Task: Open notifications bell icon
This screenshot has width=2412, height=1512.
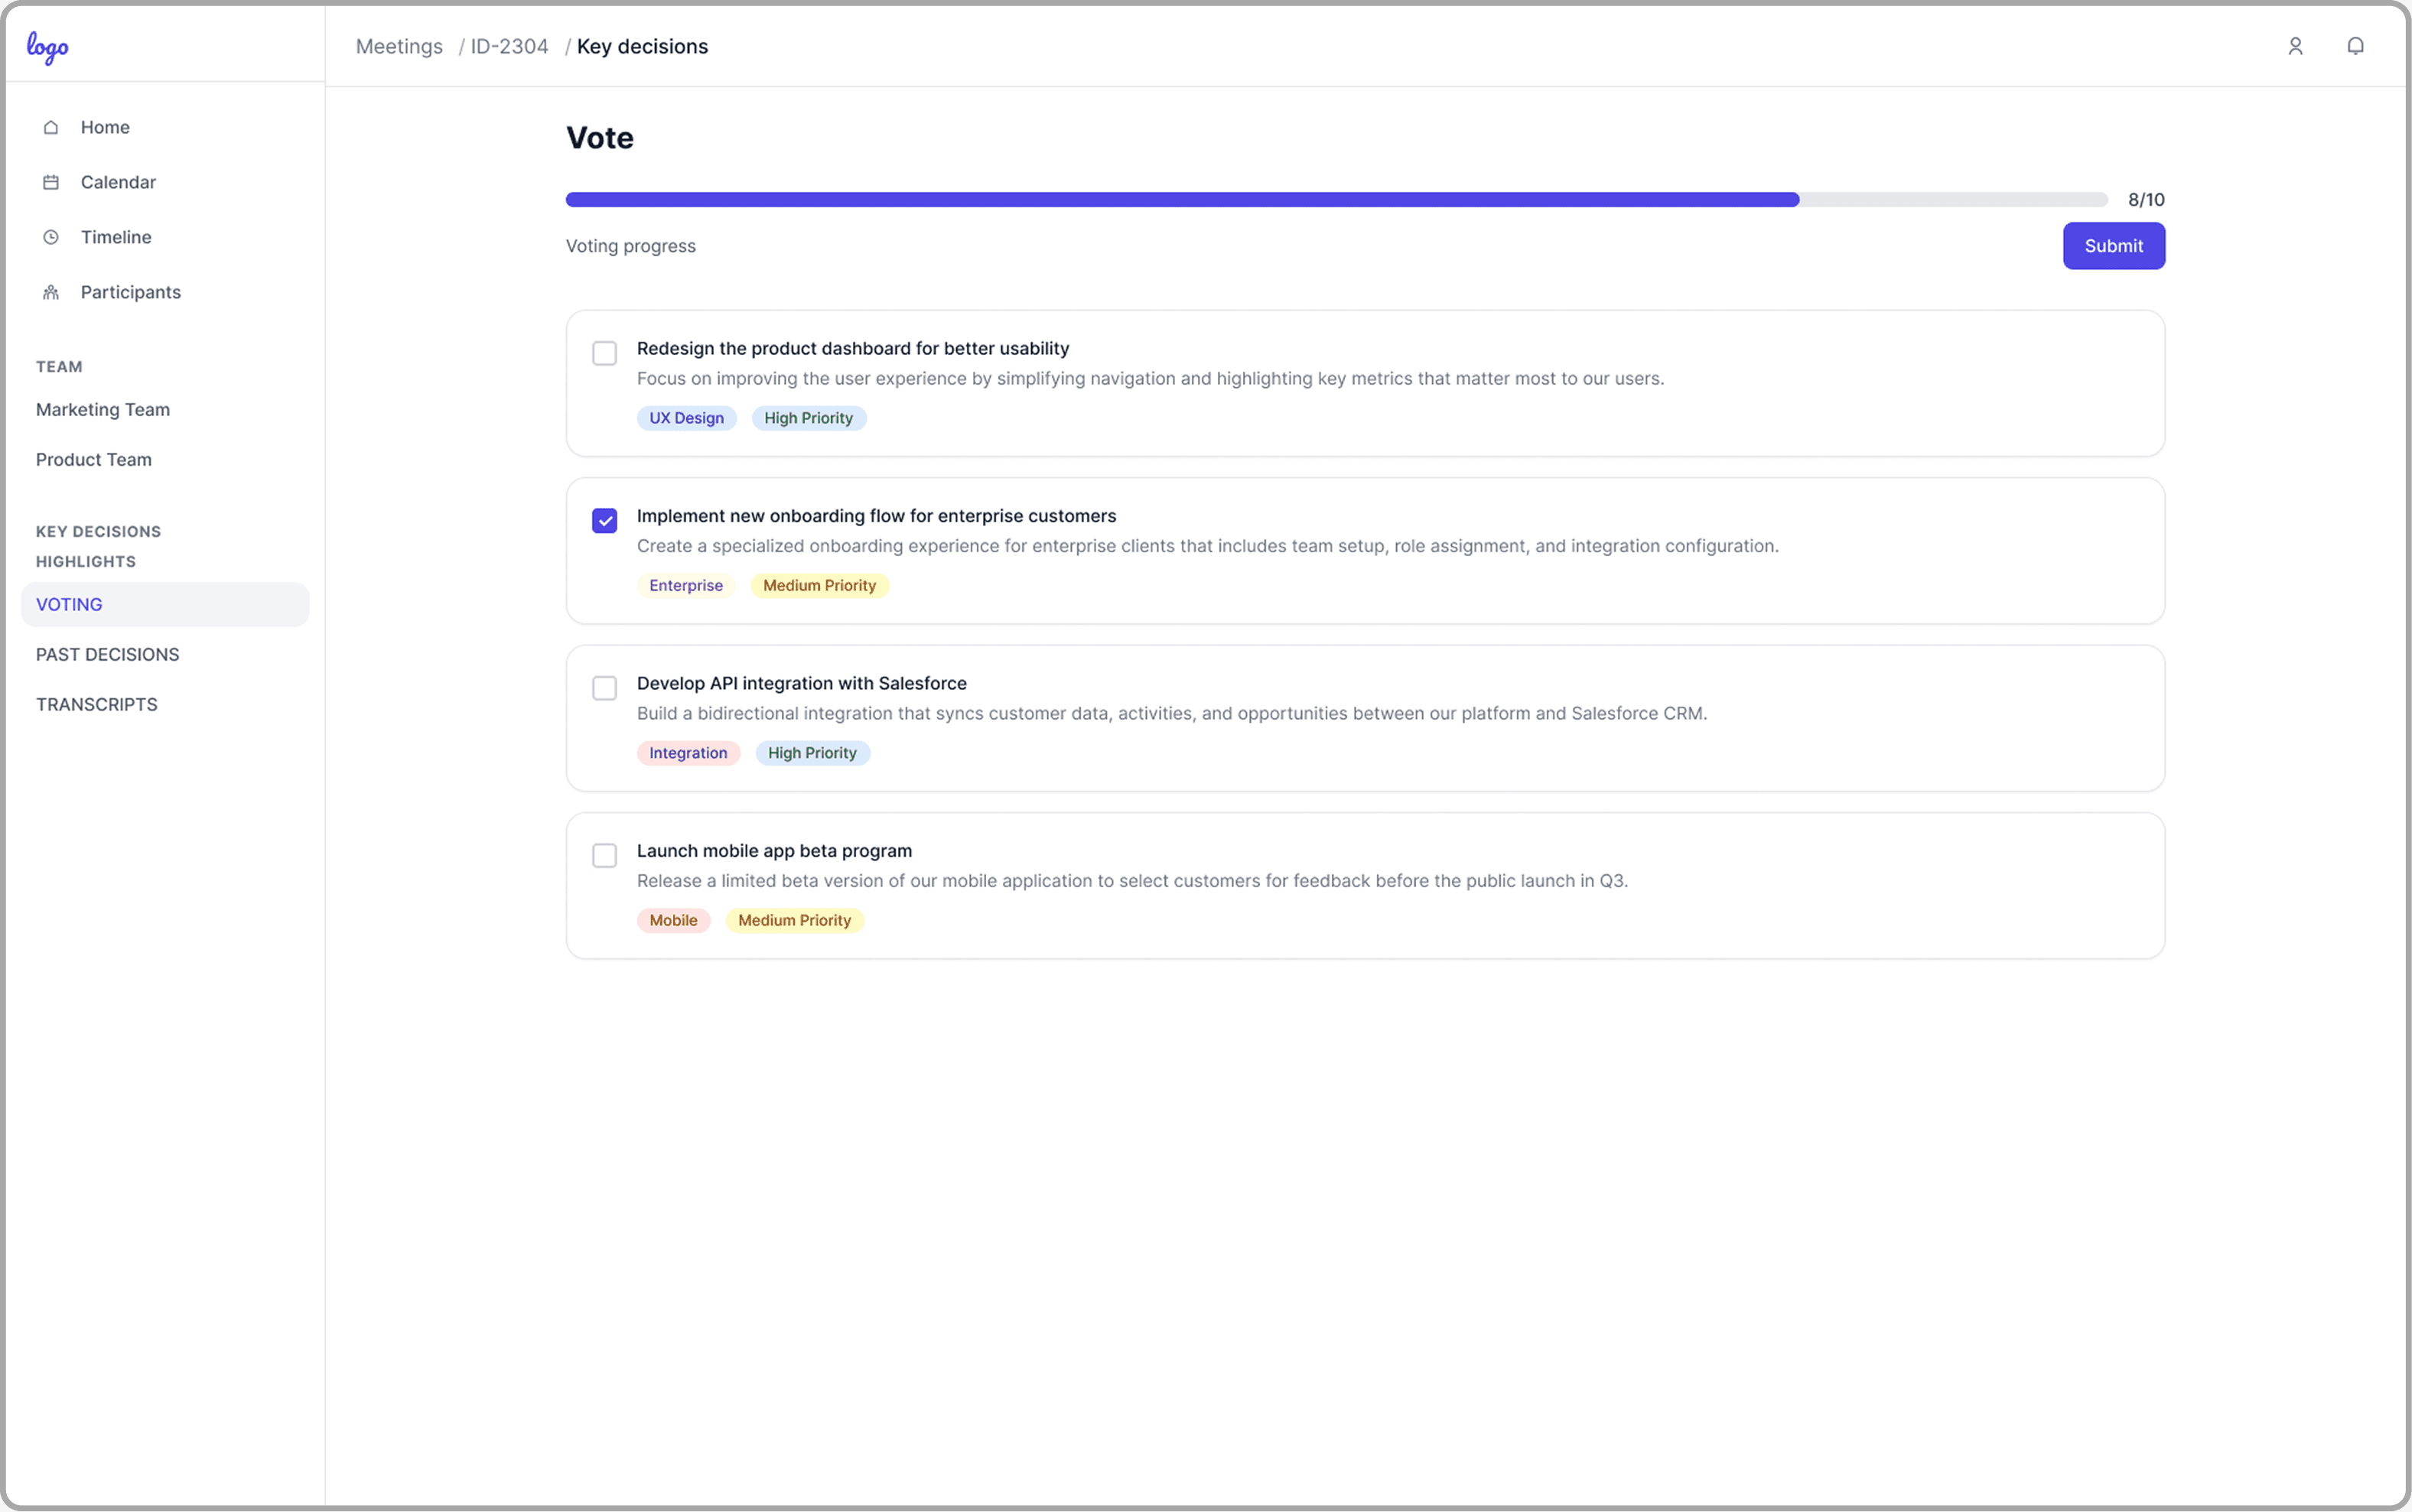Action: click(2355, 46)
